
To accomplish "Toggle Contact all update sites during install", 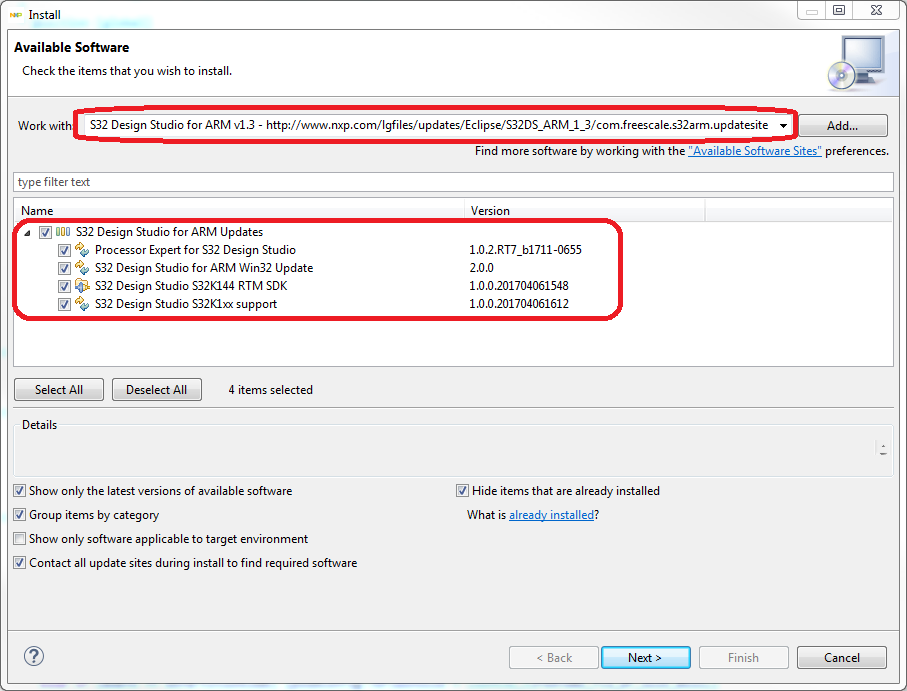I will (x=20, y=563).
